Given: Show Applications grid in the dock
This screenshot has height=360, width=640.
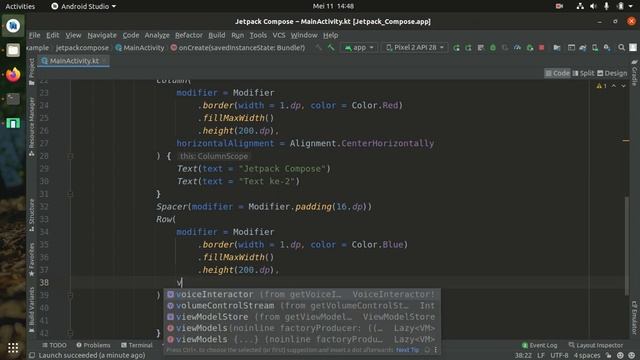Looking at the screenshot, I should [x=13, y=348].
